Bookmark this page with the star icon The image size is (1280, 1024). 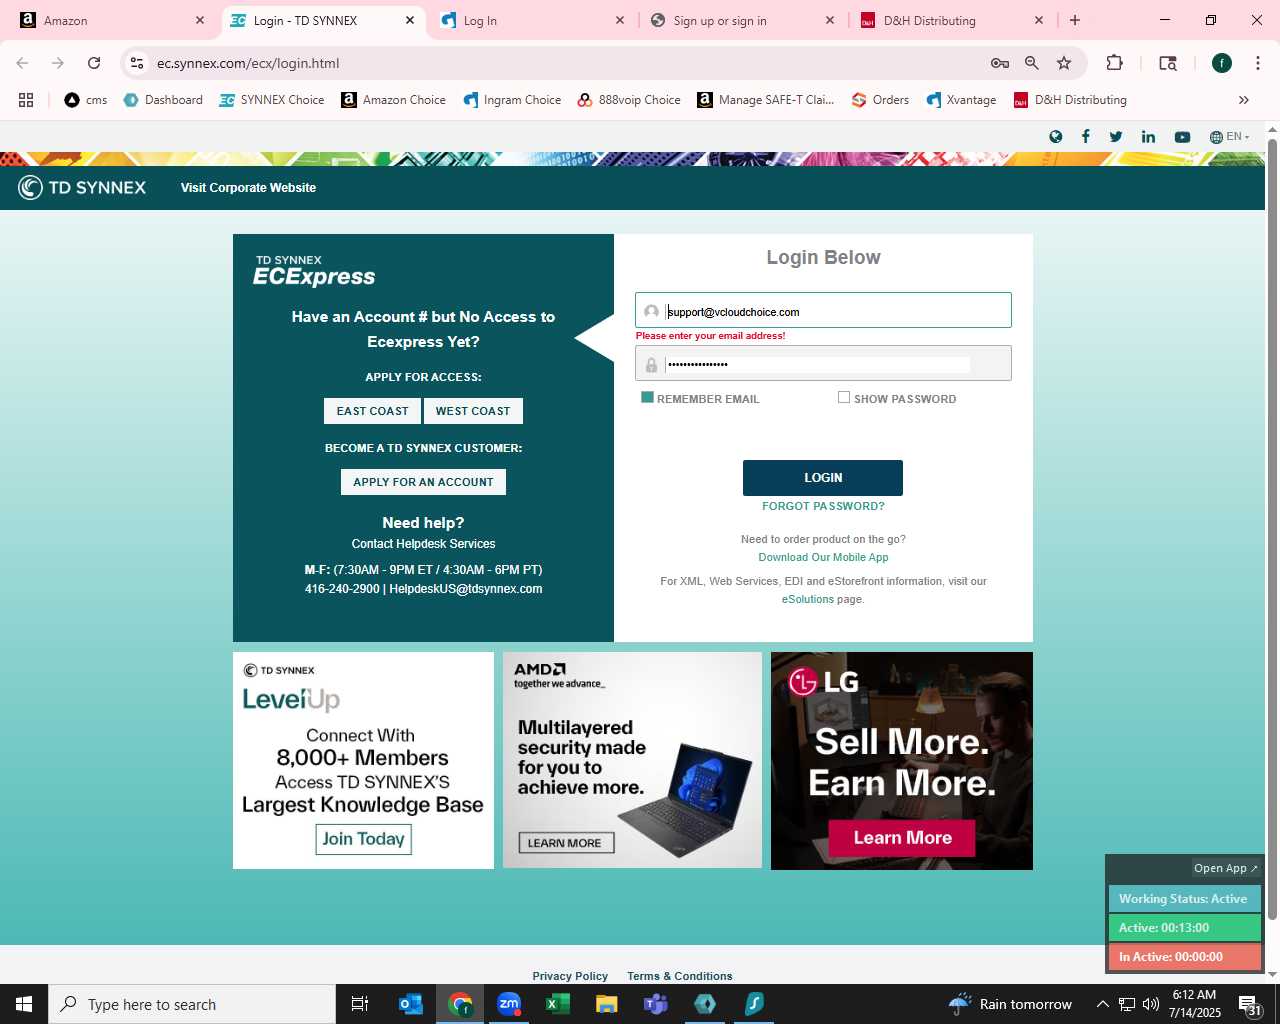(1064, 63)
